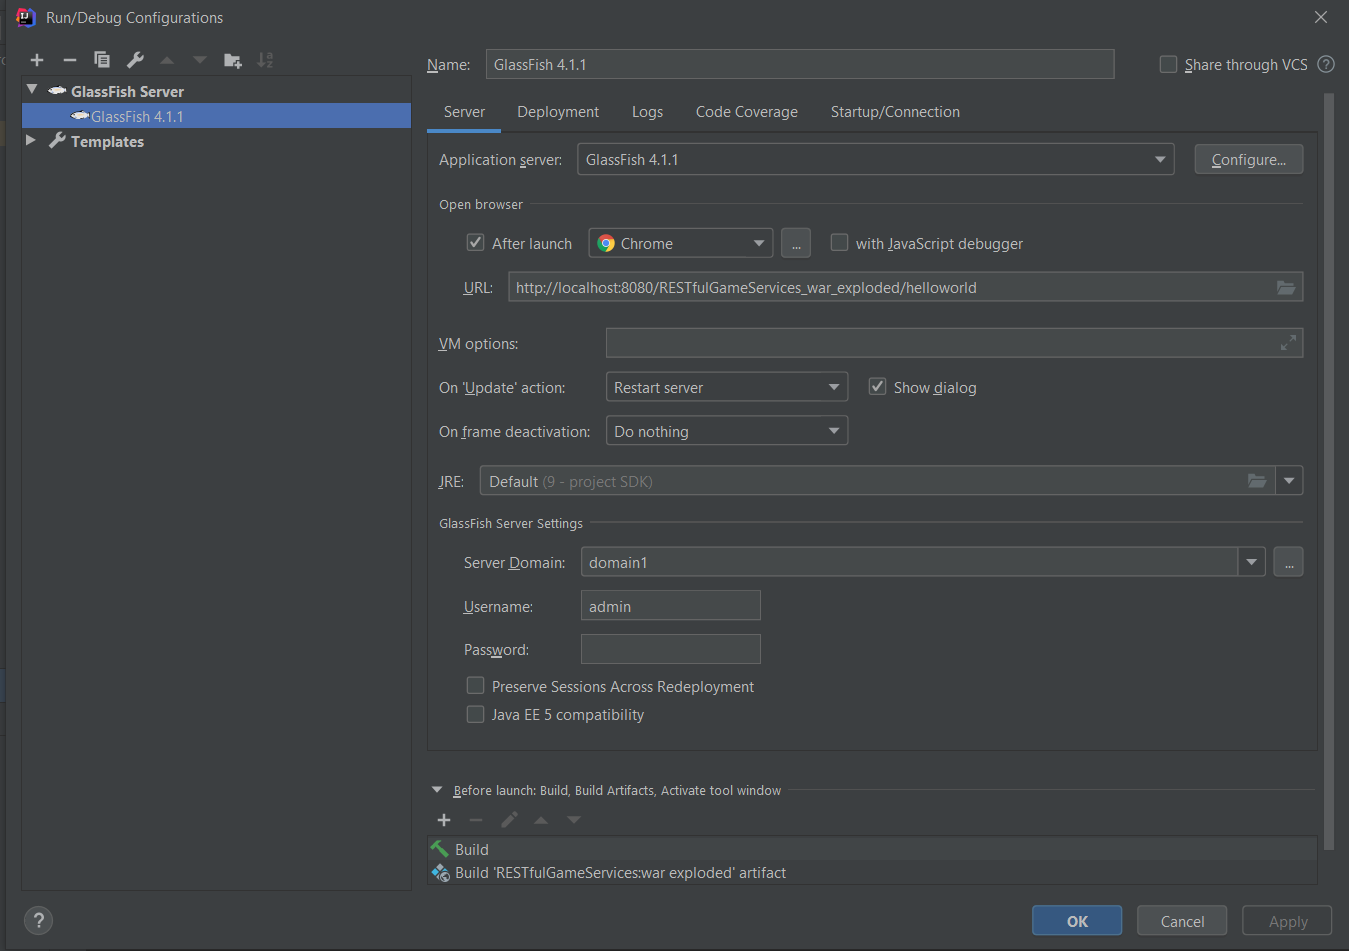Add a before-launch task

pos(444,820)
